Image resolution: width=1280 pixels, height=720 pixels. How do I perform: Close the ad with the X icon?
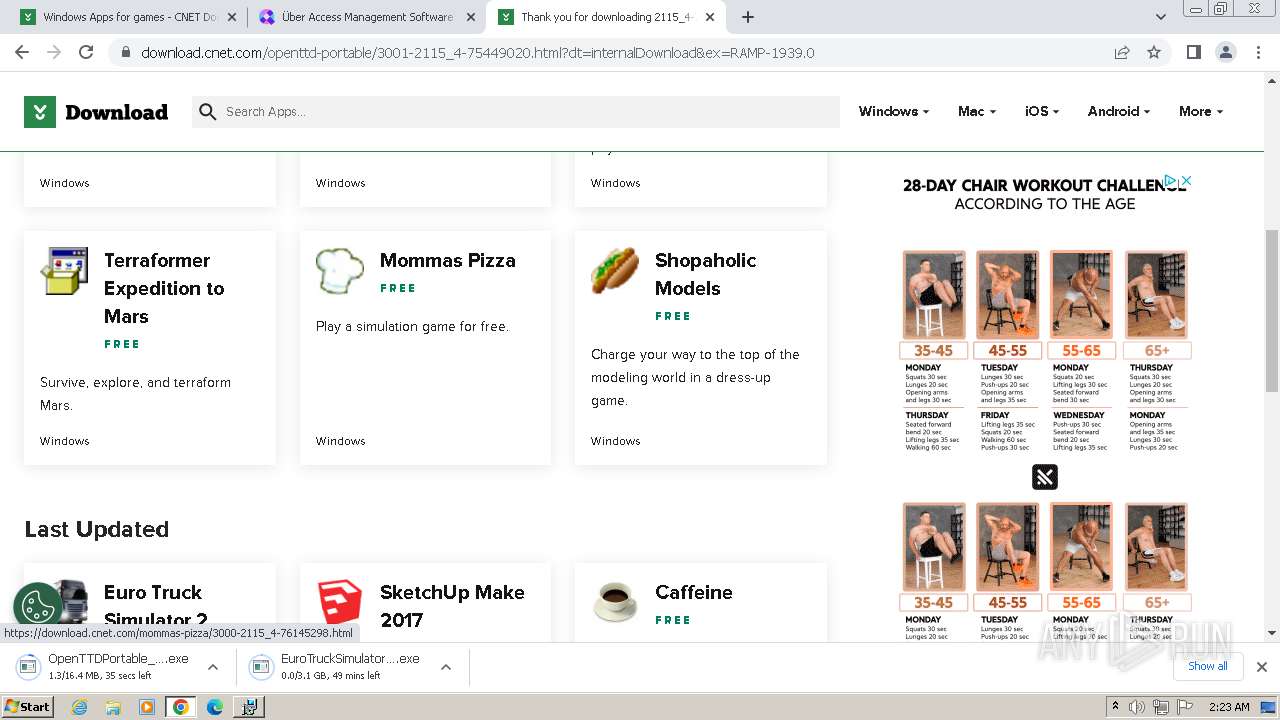click(x=1186, y=181)
